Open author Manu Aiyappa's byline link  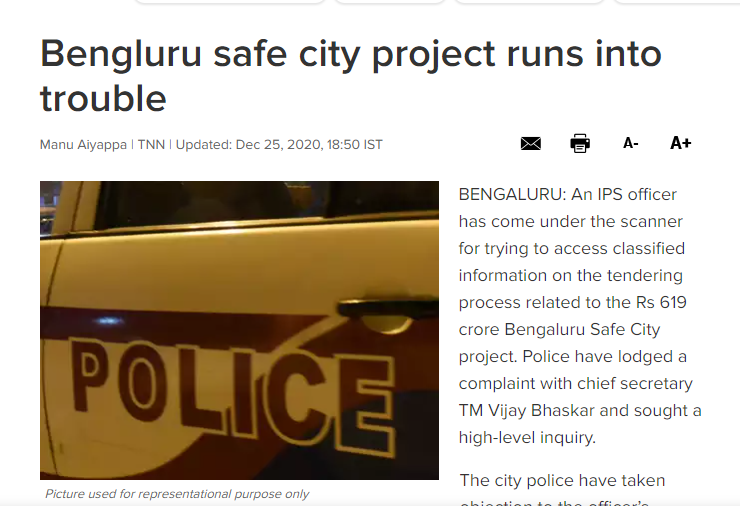pyautogui.click(x=83, y=144)
